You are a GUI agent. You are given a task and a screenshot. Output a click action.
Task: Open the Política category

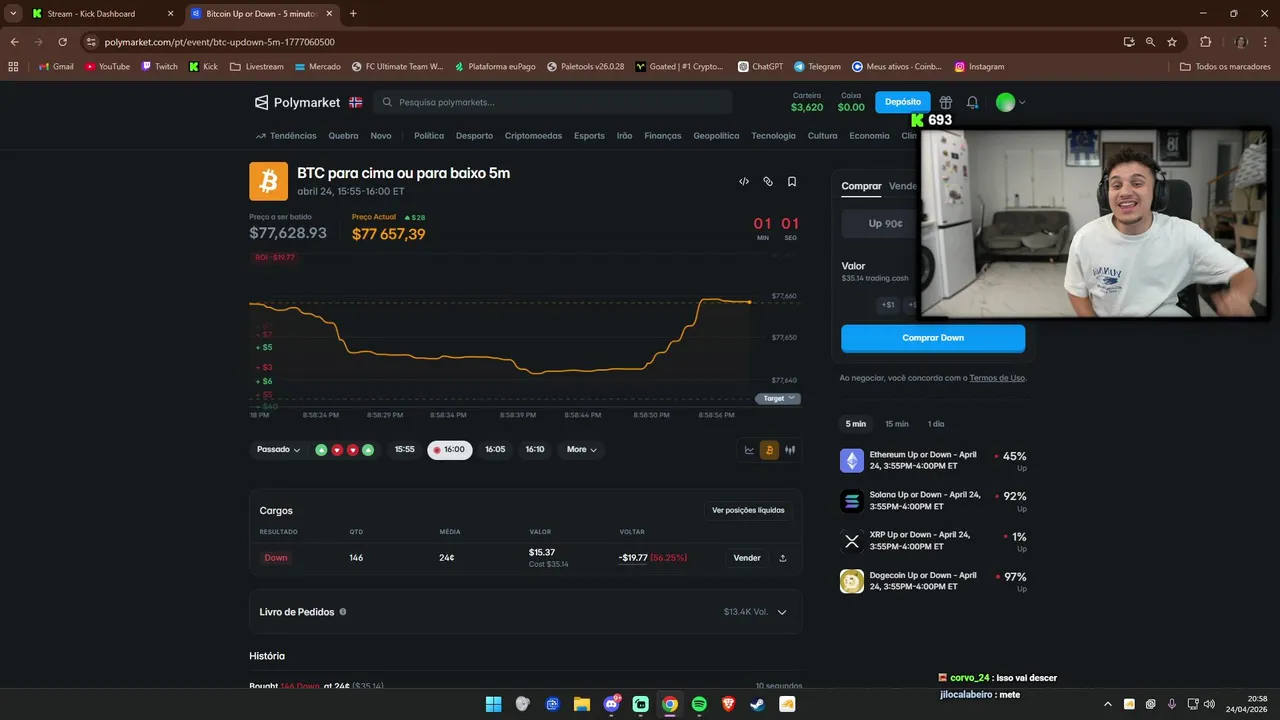429,136
